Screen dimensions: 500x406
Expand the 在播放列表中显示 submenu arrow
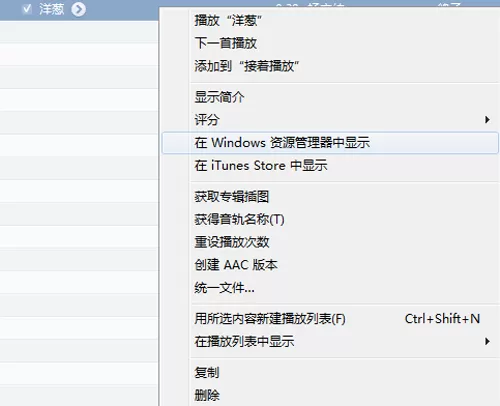pyautogui.click(x=487, y=341)
